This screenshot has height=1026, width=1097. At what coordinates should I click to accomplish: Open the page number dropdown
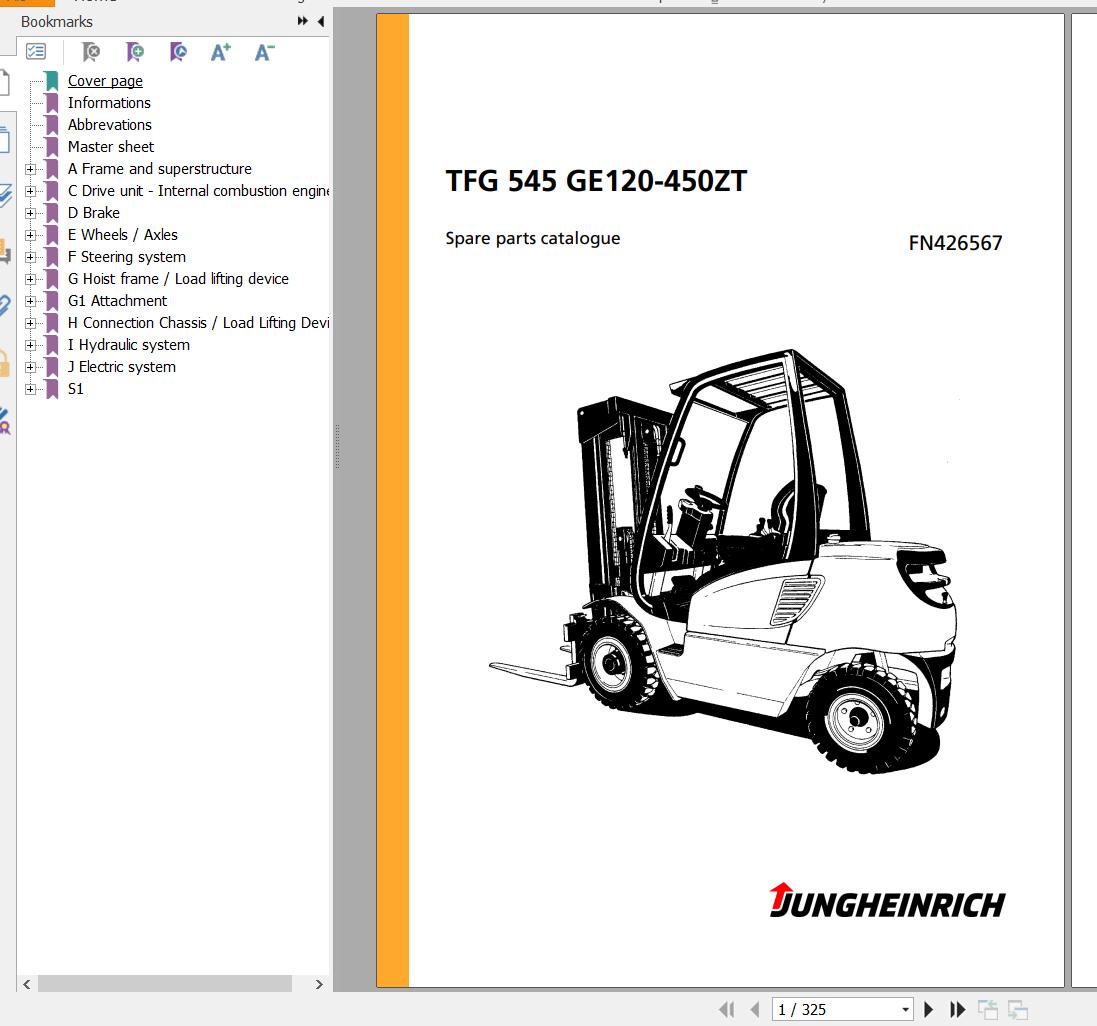(905, 1010)
